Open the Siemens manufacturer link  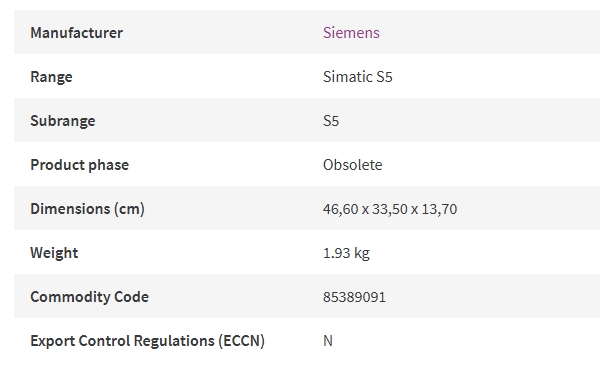(351, 32)
